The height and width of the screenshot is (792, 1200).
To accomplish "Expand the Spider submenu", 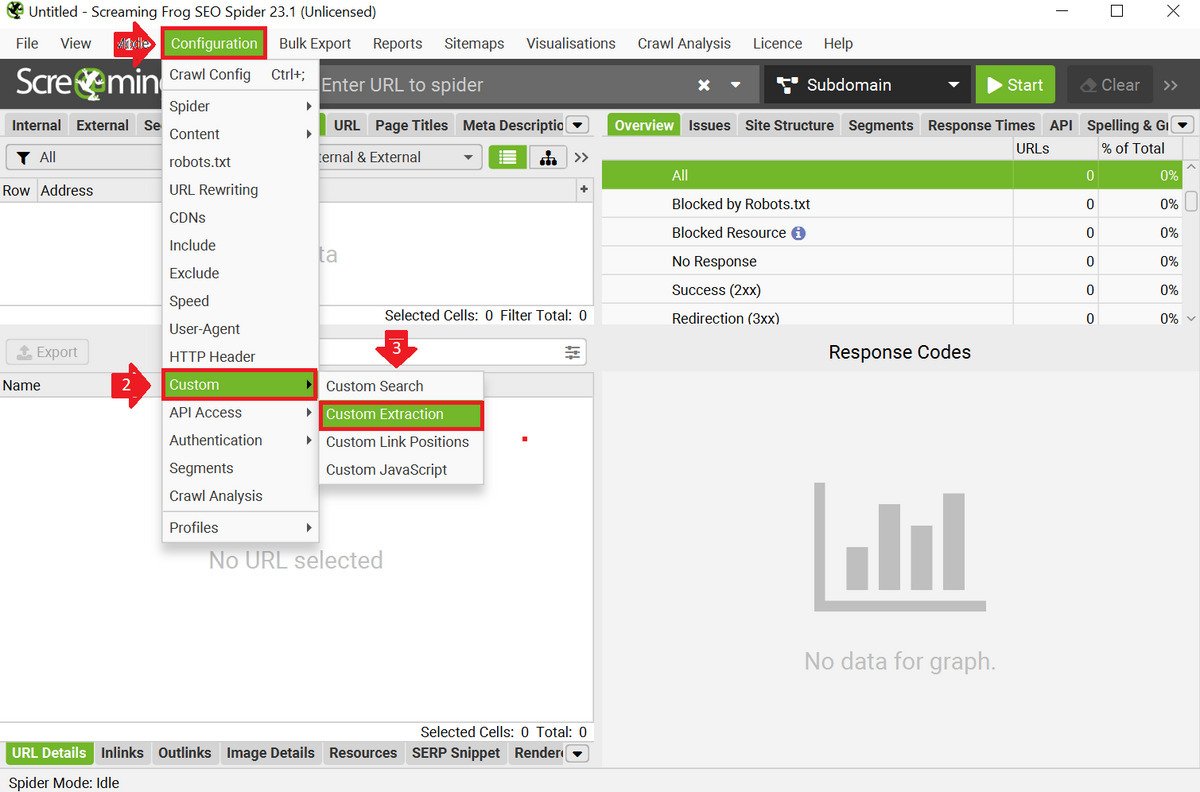I will pos(240,106).
